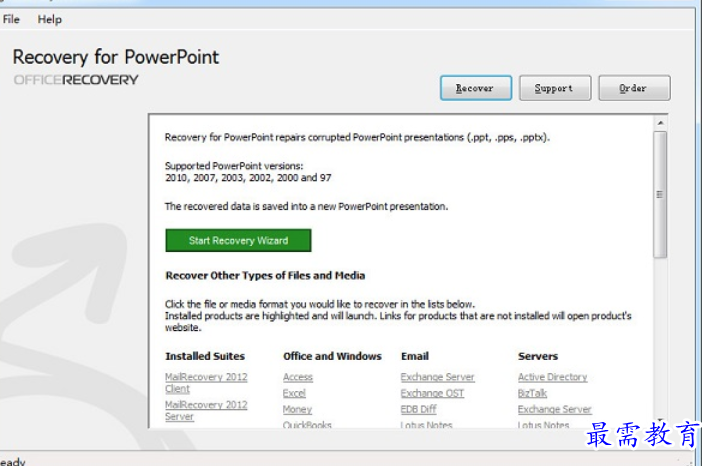708x466 pixels.
Task: Open Exchange Server link under Servers
Action: (x=554, y=409)
